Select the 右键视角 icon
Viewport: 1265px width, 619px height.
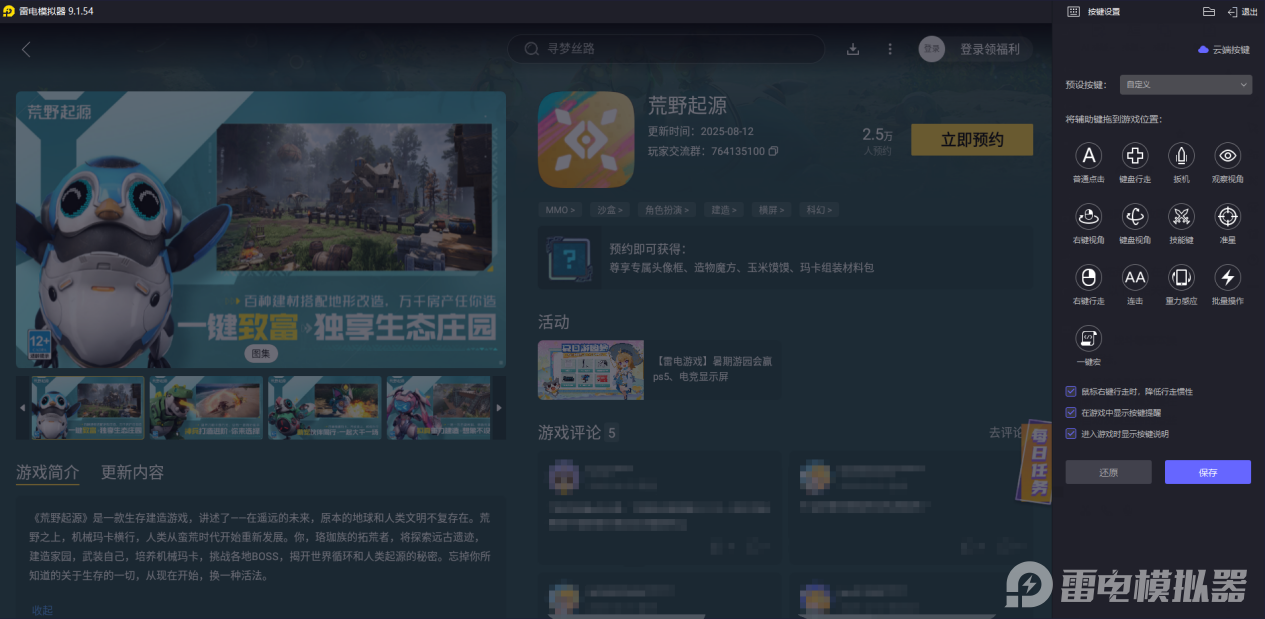click(1088, 216)
